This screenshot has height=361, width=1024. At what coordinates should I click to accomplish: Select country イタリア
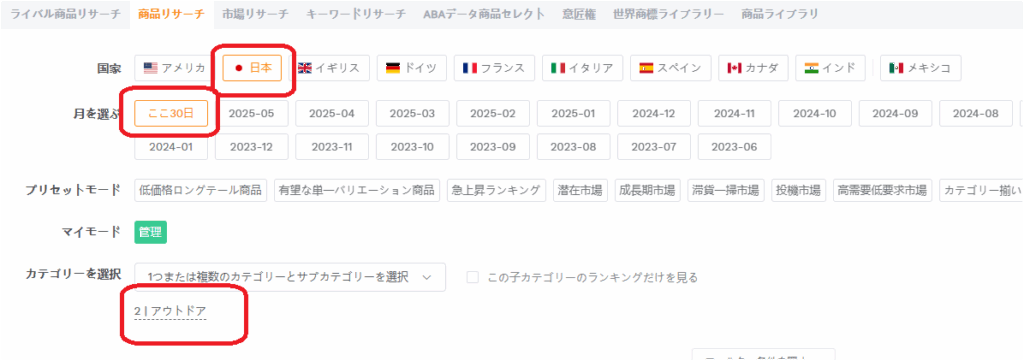click(x=582, y=68)
